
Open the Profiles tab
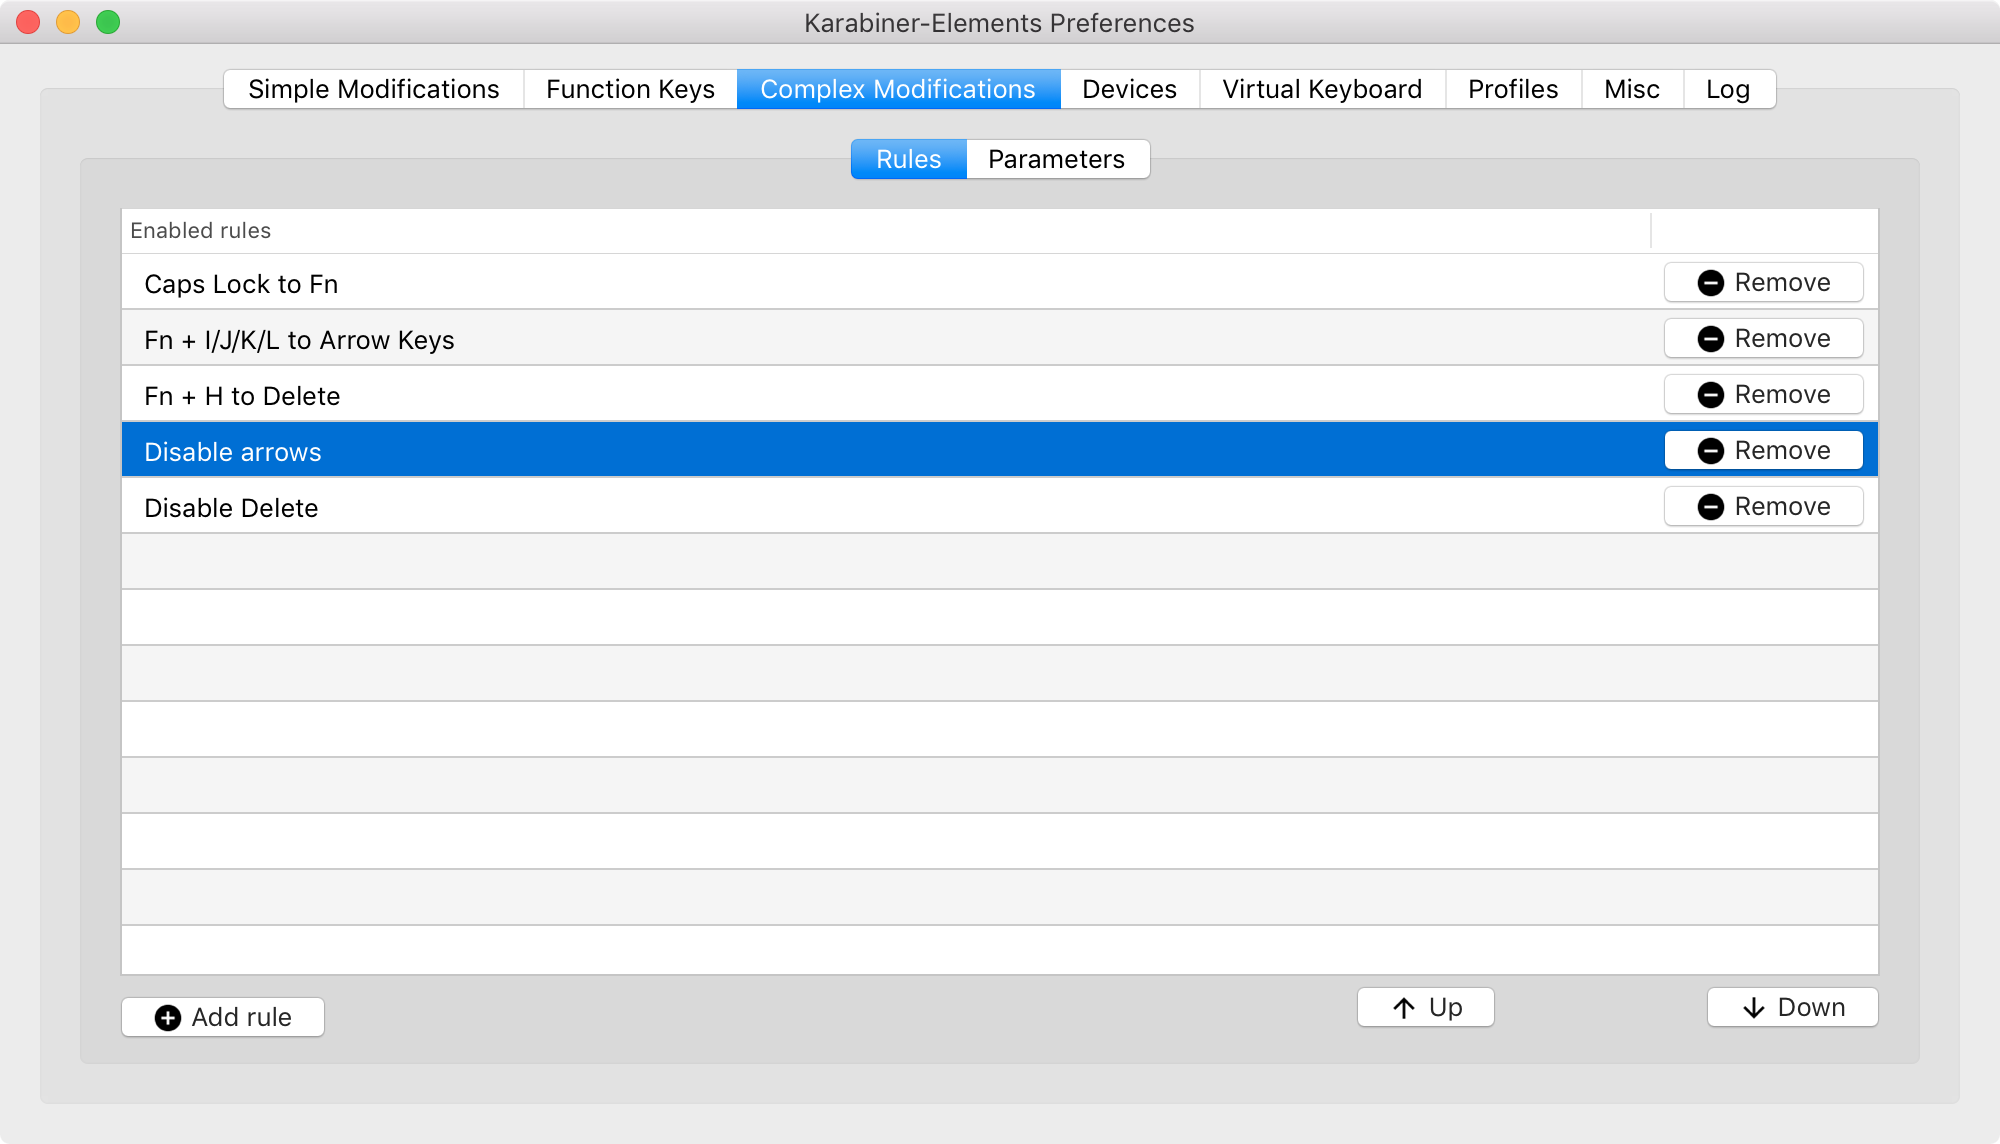(1512, 90)
